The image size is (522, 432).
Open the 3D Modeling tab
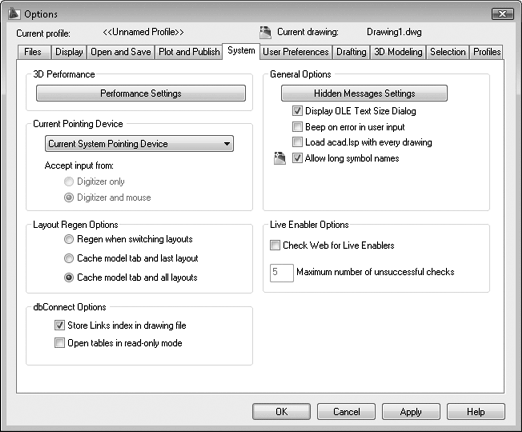tap(398, 52)
